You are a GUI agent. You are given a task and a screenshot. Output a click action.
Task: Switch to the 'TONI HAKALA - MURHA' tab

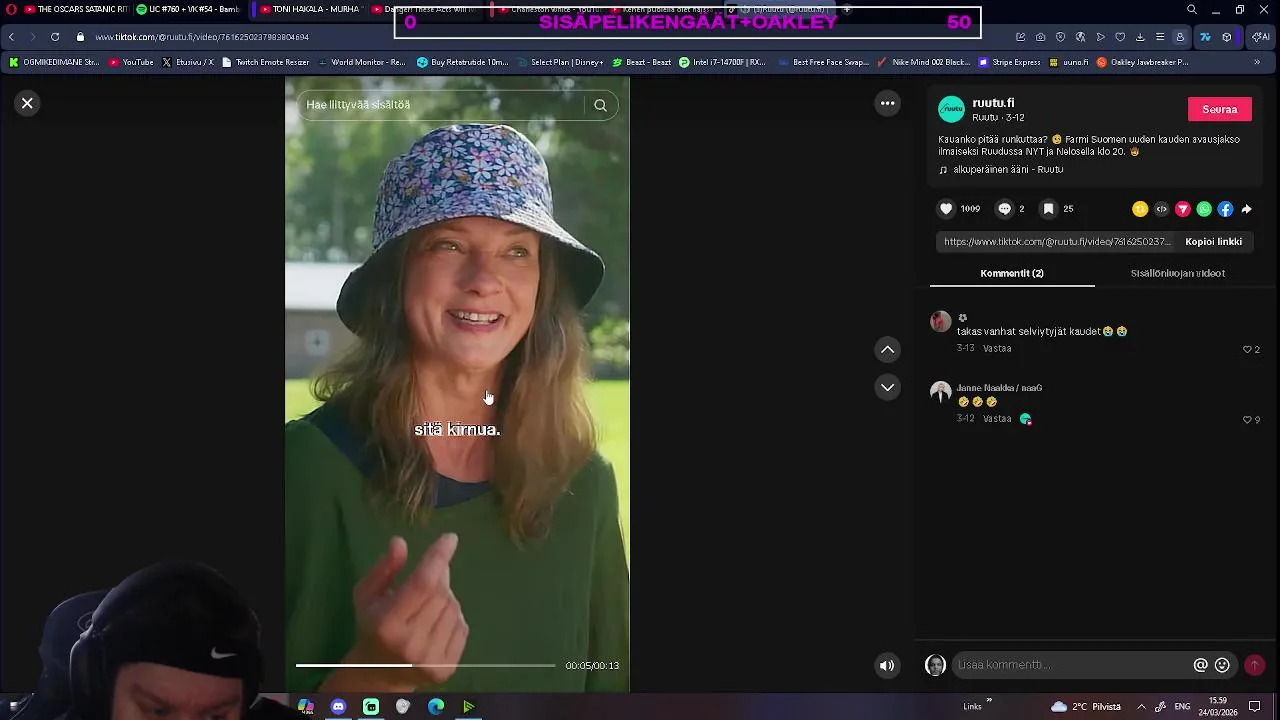pos(310,9)
